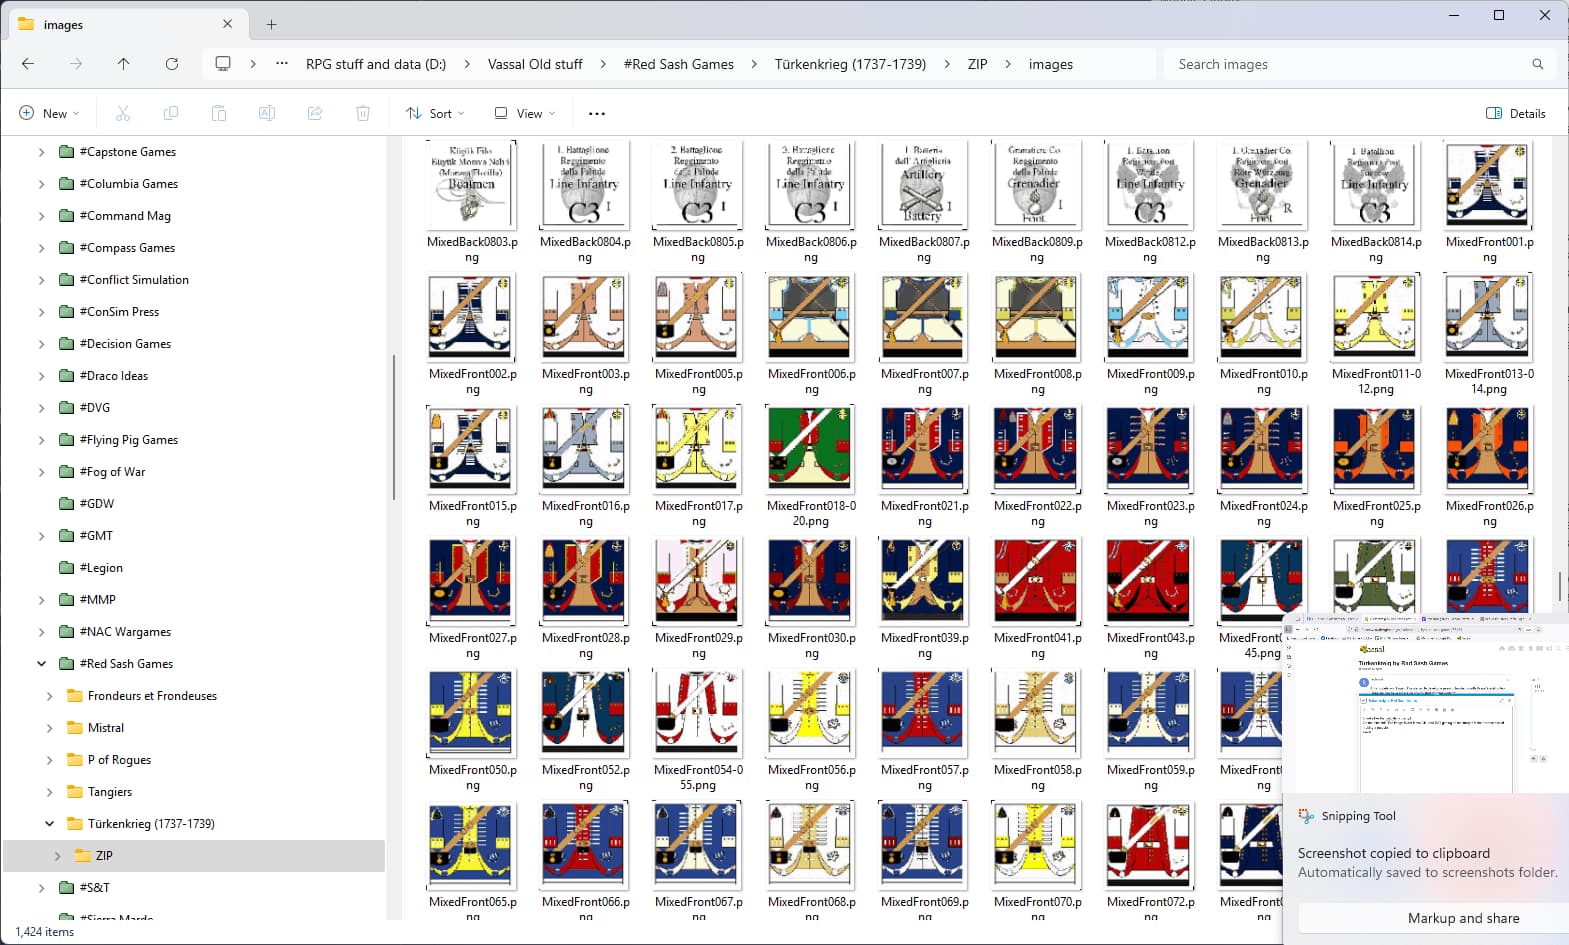Open the View options dropdown
Screen dimensions: 1569x945
pyautogui.click(x=525, y=113)
